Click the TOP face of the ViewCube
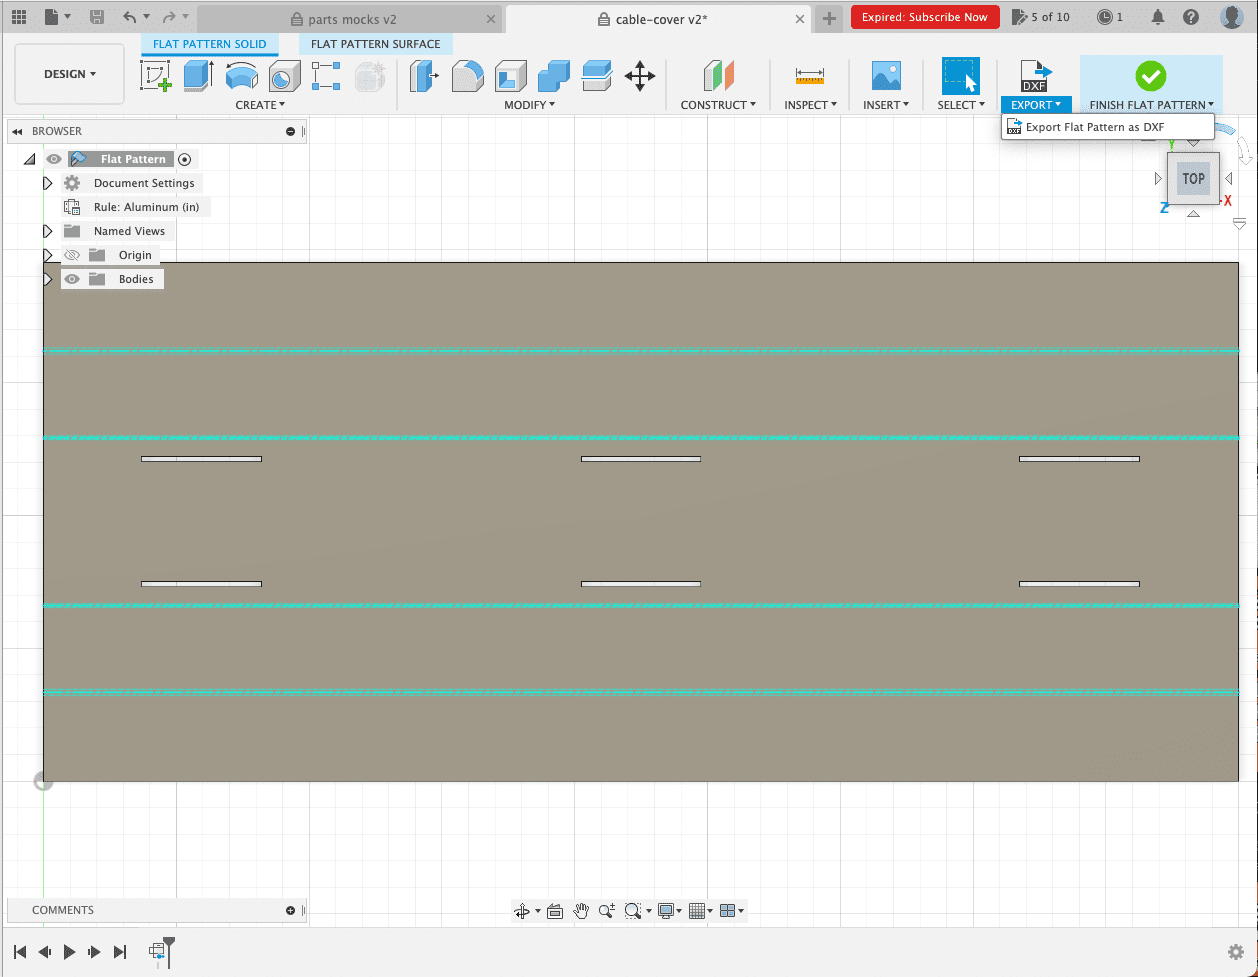Screen dimensions: 1258x977 pos(1193,179)
